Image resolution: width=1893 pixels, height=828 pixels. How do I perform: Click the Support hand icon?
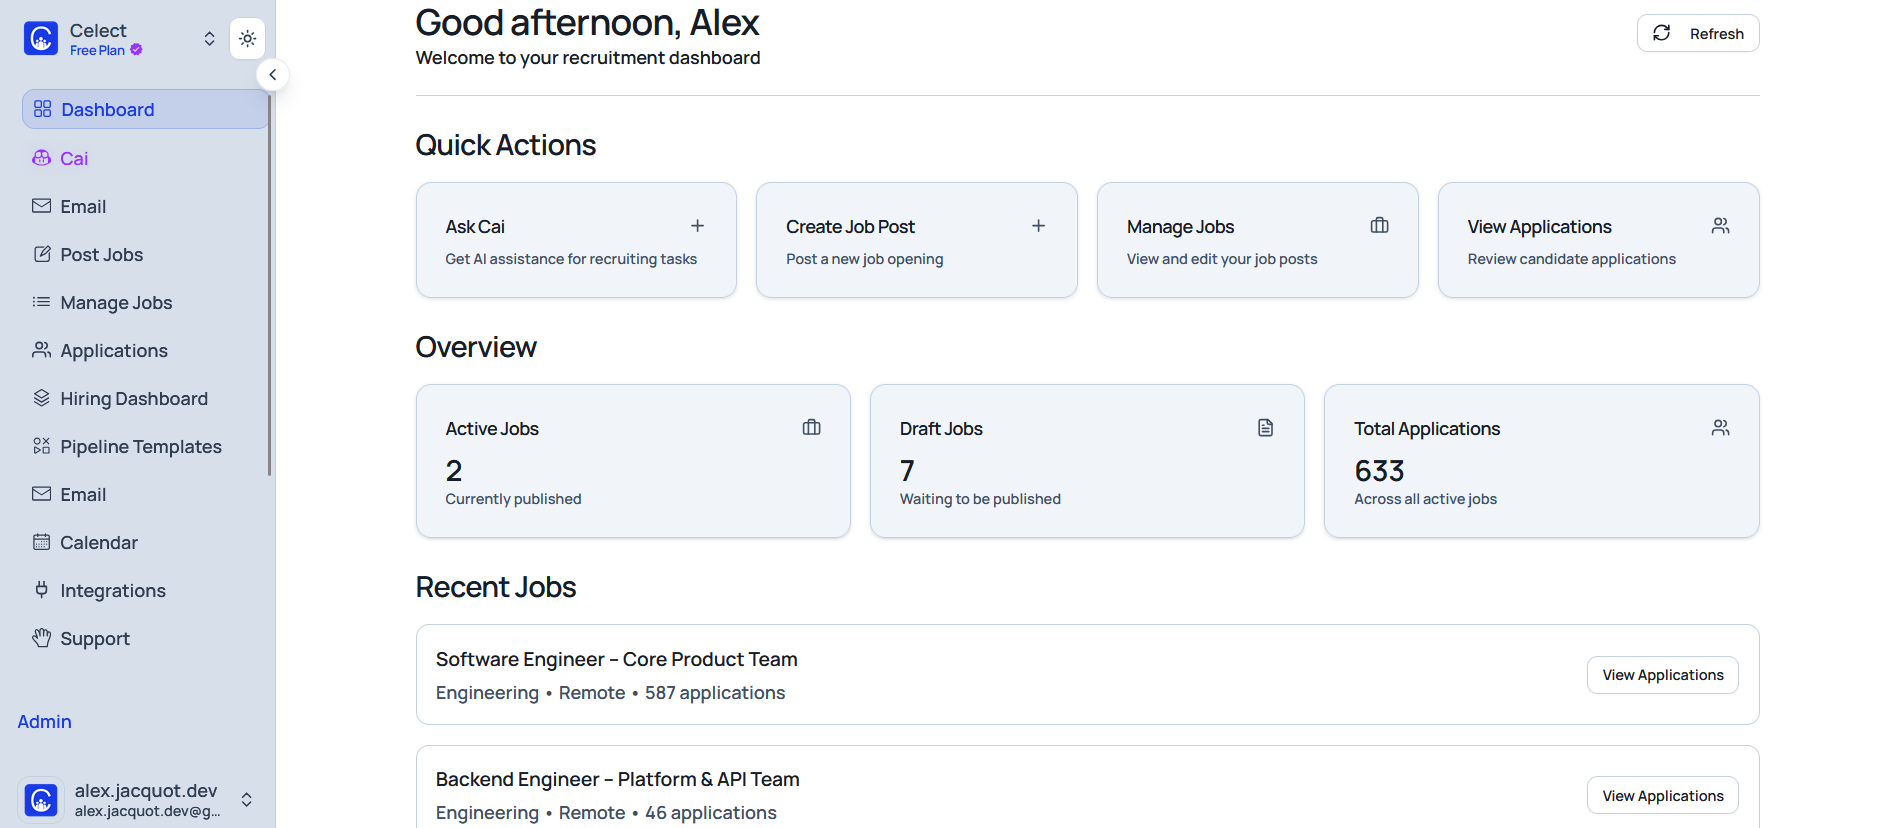41,638
